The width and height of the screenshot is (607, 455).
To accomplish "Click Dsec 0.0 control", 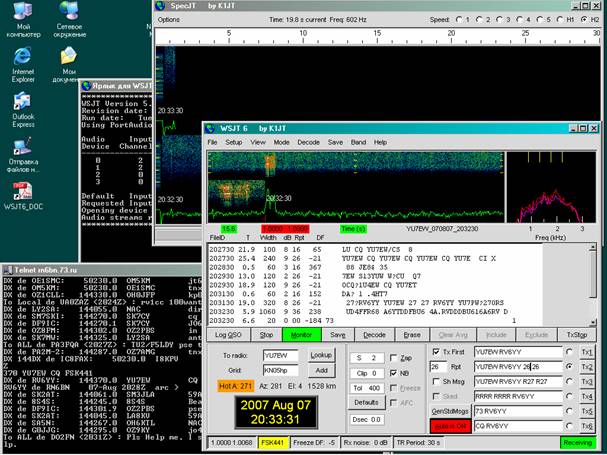I will pyautogui.click(x=367, y=419).
